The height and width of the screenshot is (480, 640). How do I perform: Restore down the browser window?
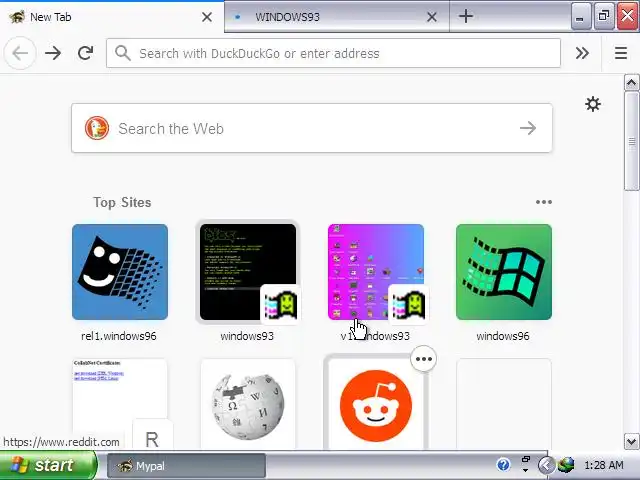click(x=604, y=16)
